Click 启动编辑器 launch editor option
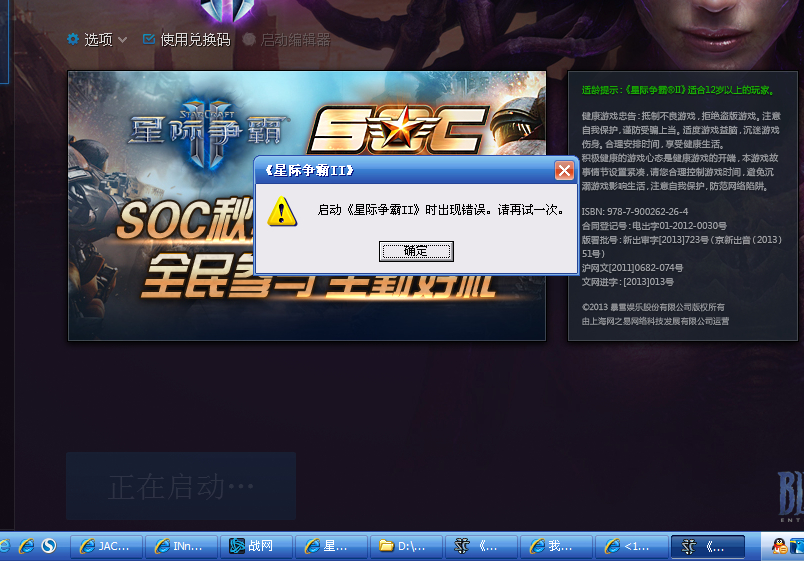804x561 pixels. [295, 39]
